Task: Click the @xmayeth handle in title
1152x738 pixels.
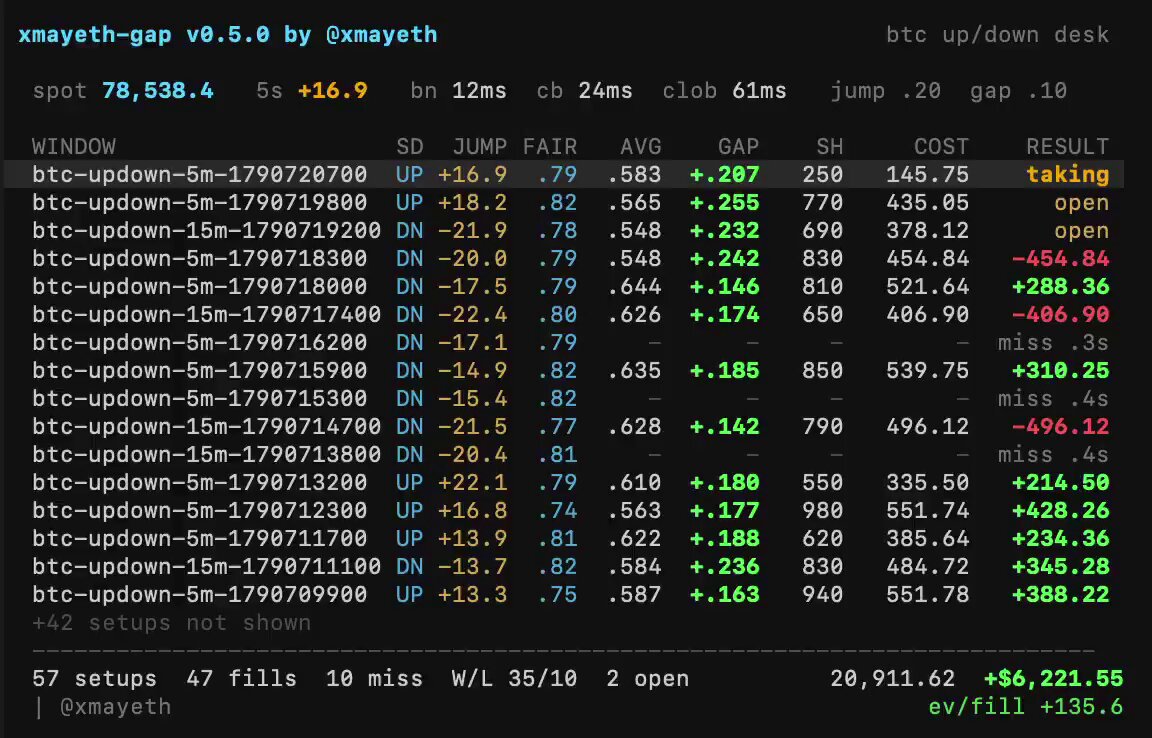Action: pos(381,35)
